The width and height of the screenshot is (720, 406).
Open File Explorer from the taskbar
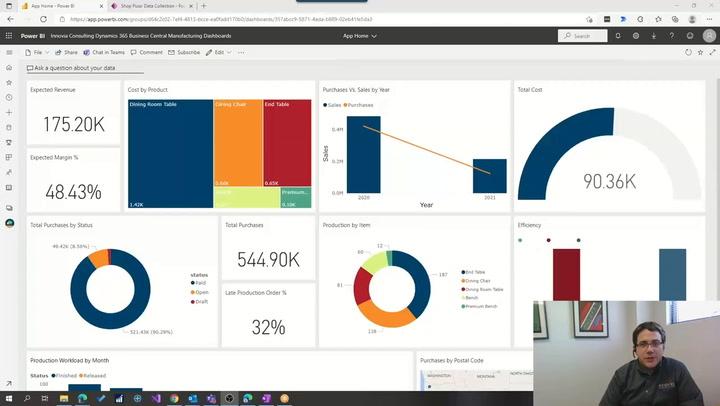[x=64, y=398]
